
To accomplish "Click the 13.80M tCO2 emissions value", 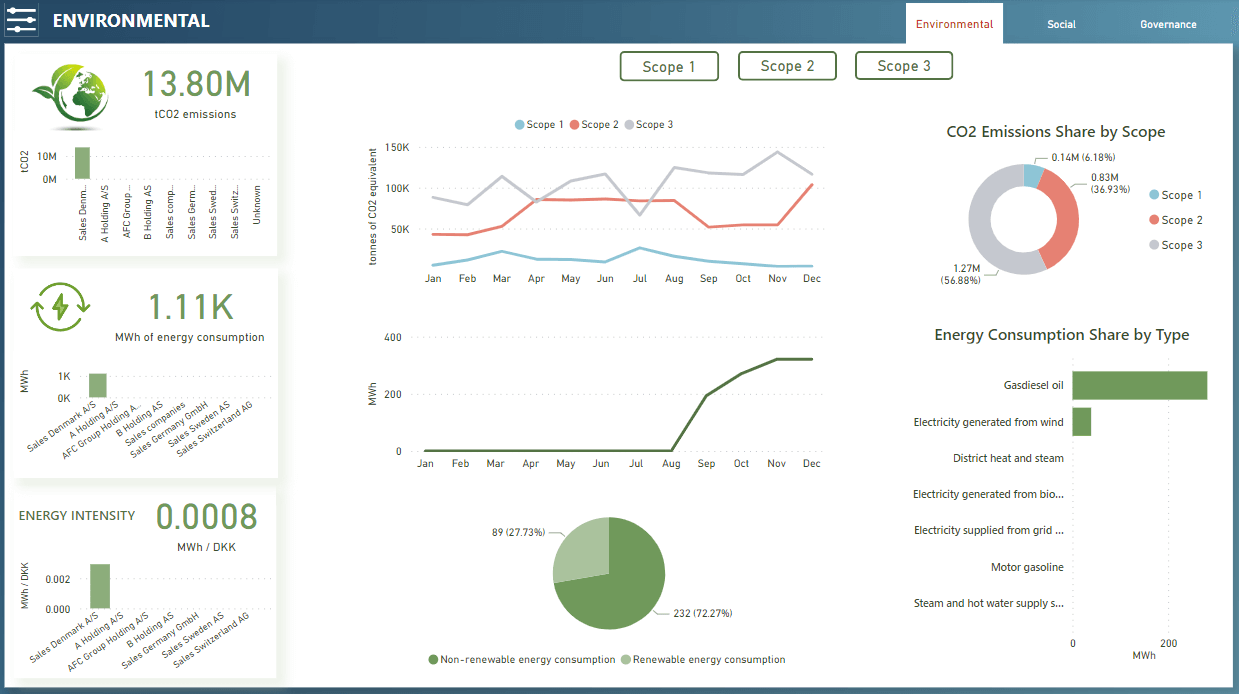I will 196,85.
